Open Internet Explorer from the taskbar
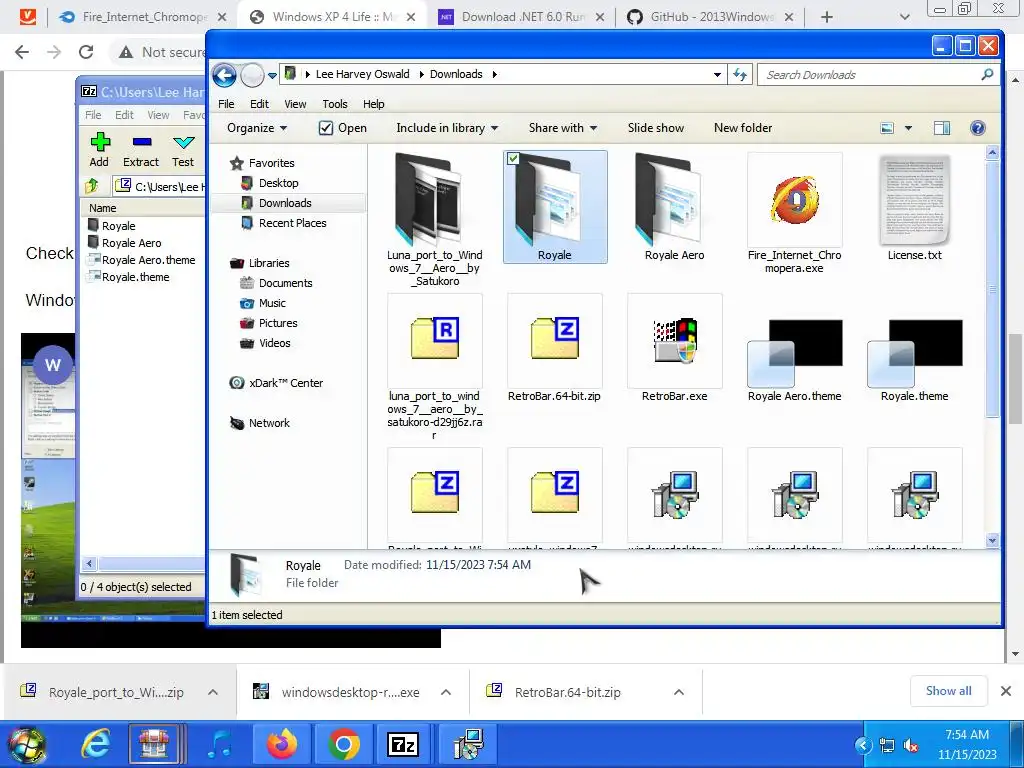Image resolution: width=1024 pixels, height=768 pixels. [95, 744]
